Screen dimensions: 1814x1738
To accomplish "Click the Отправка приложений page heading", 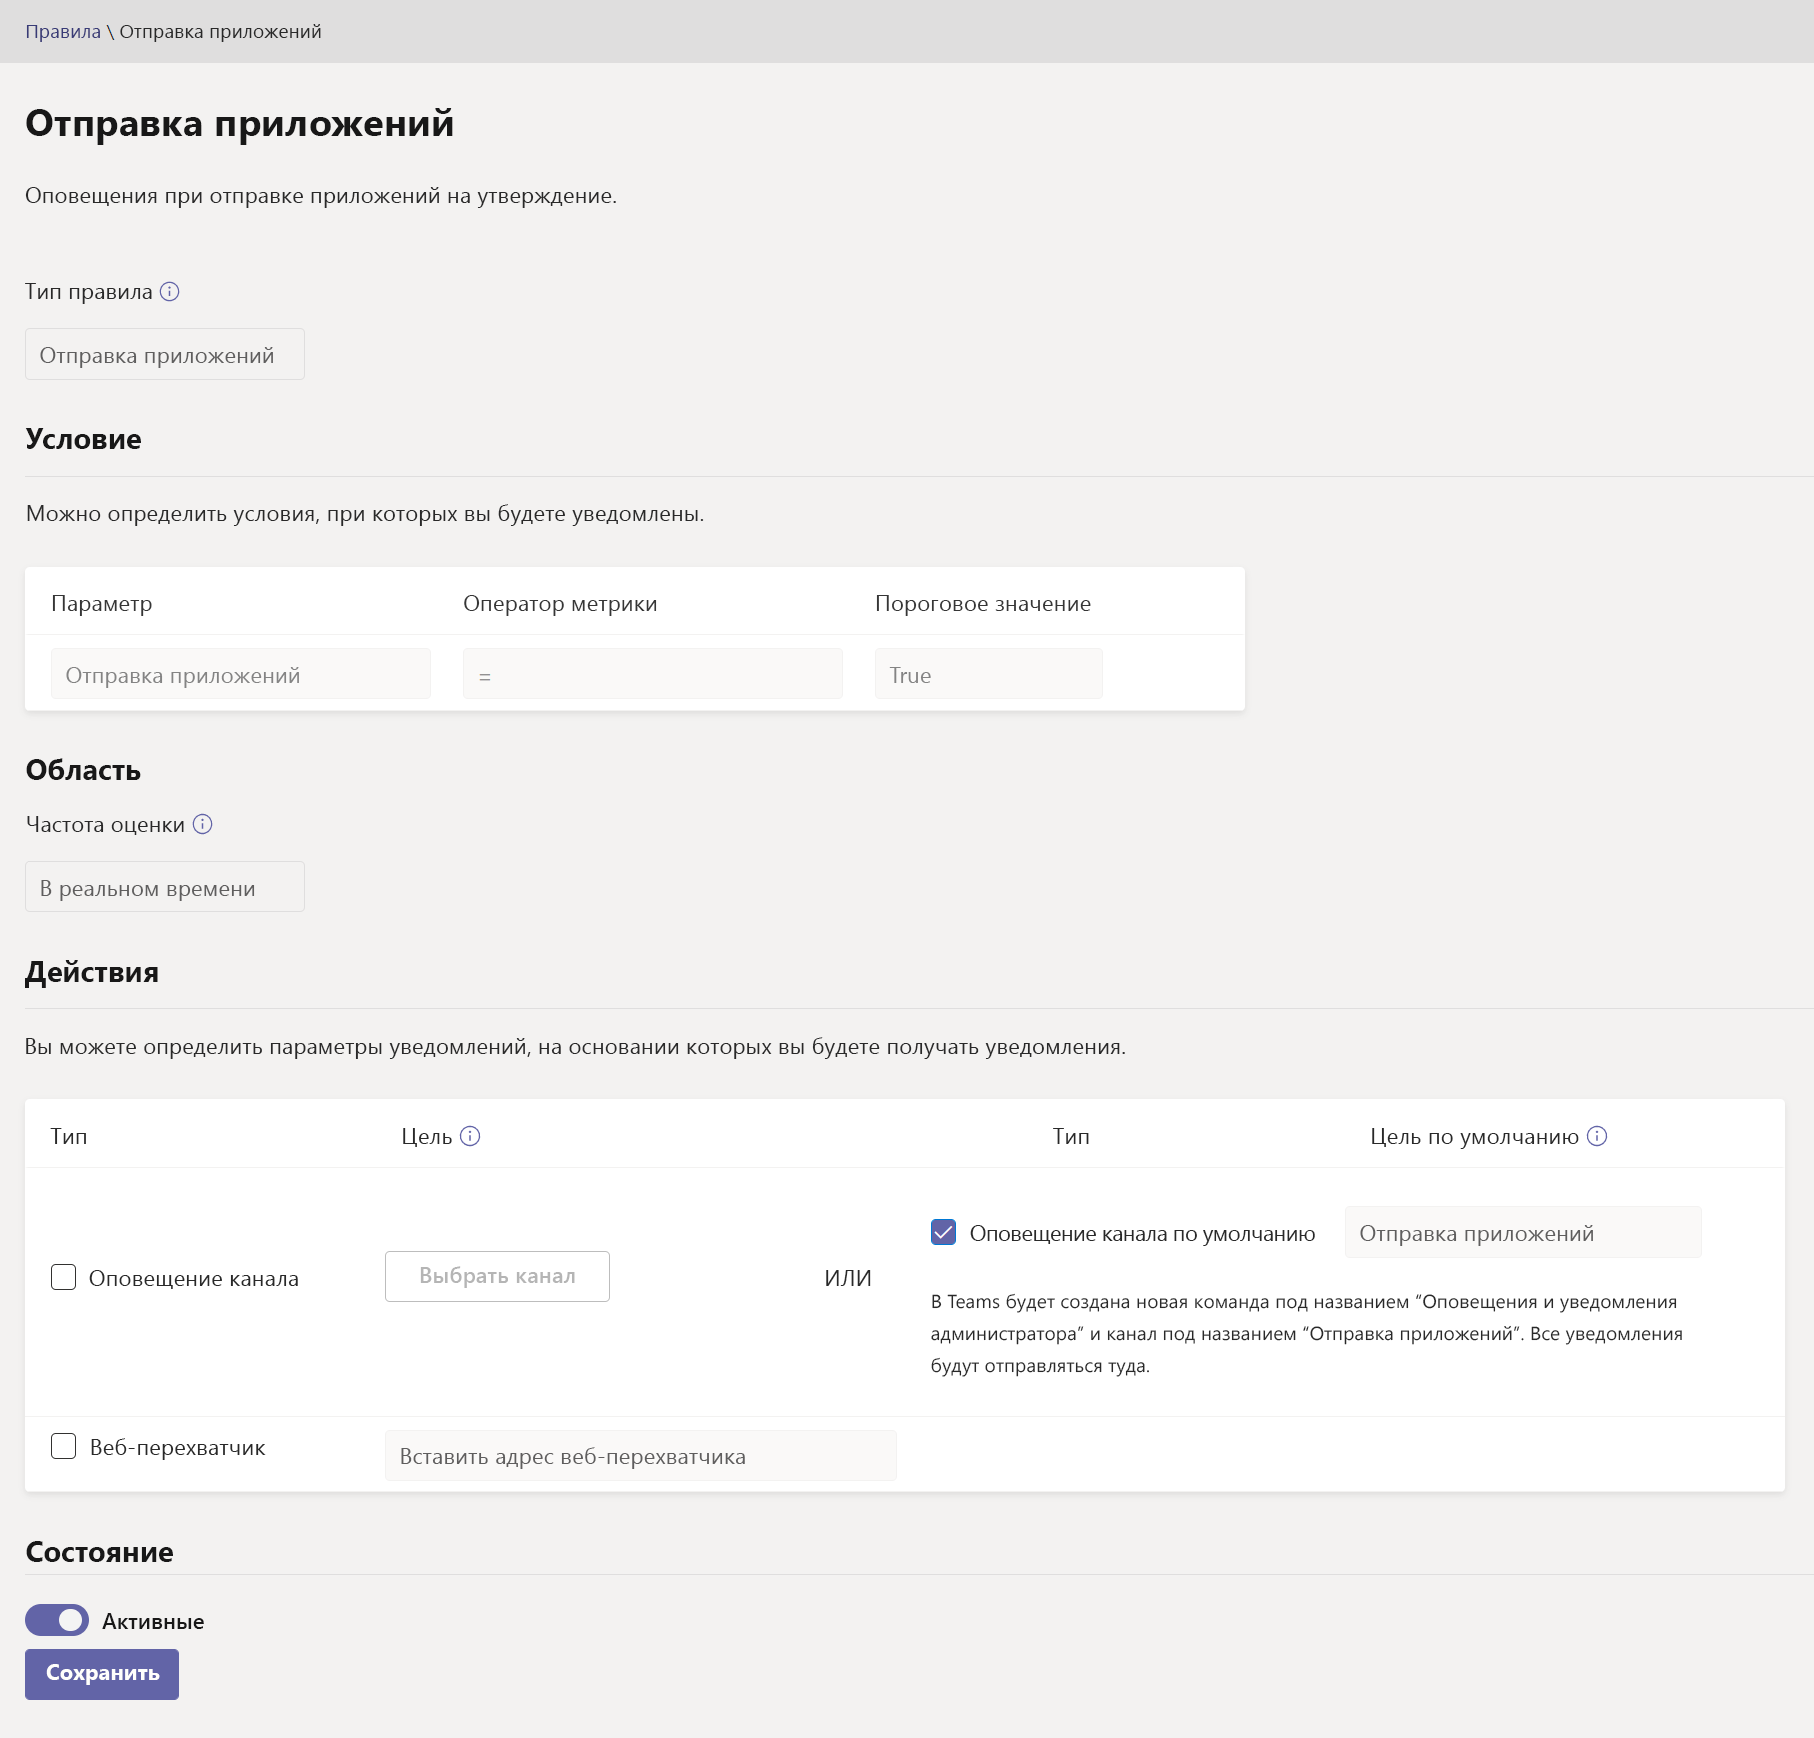I will pos(240,124).
